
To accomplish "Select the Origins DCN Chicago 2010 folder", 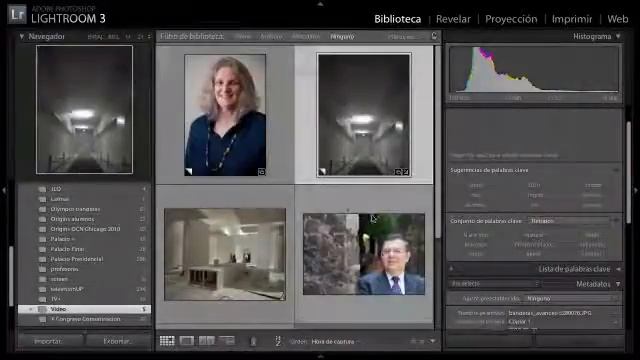I will (x=84, y=229).
